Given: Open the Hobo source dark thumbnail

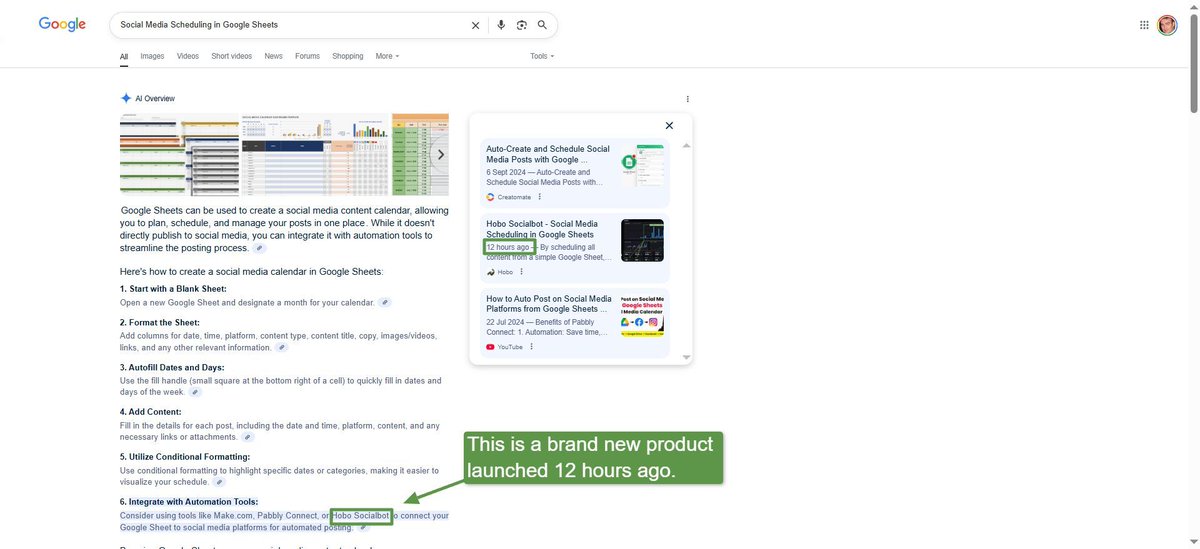Looking at the screenshot, I should [x=642, y=240].
